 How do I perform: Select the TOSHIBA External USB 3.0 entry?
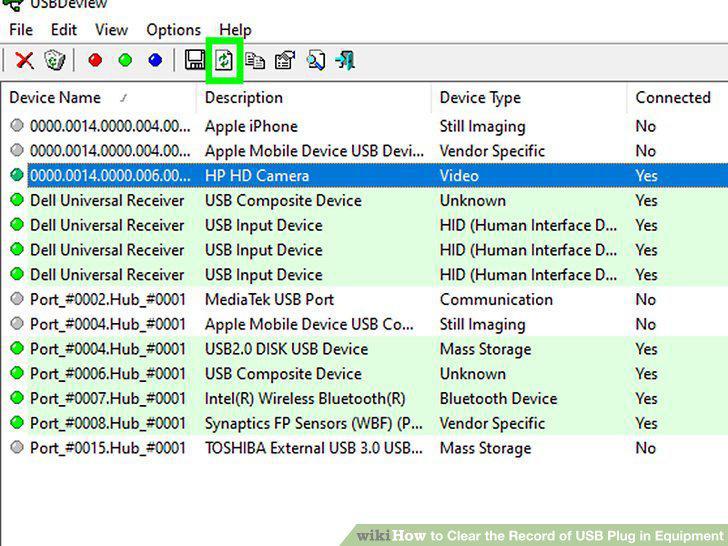pos(313,448)
